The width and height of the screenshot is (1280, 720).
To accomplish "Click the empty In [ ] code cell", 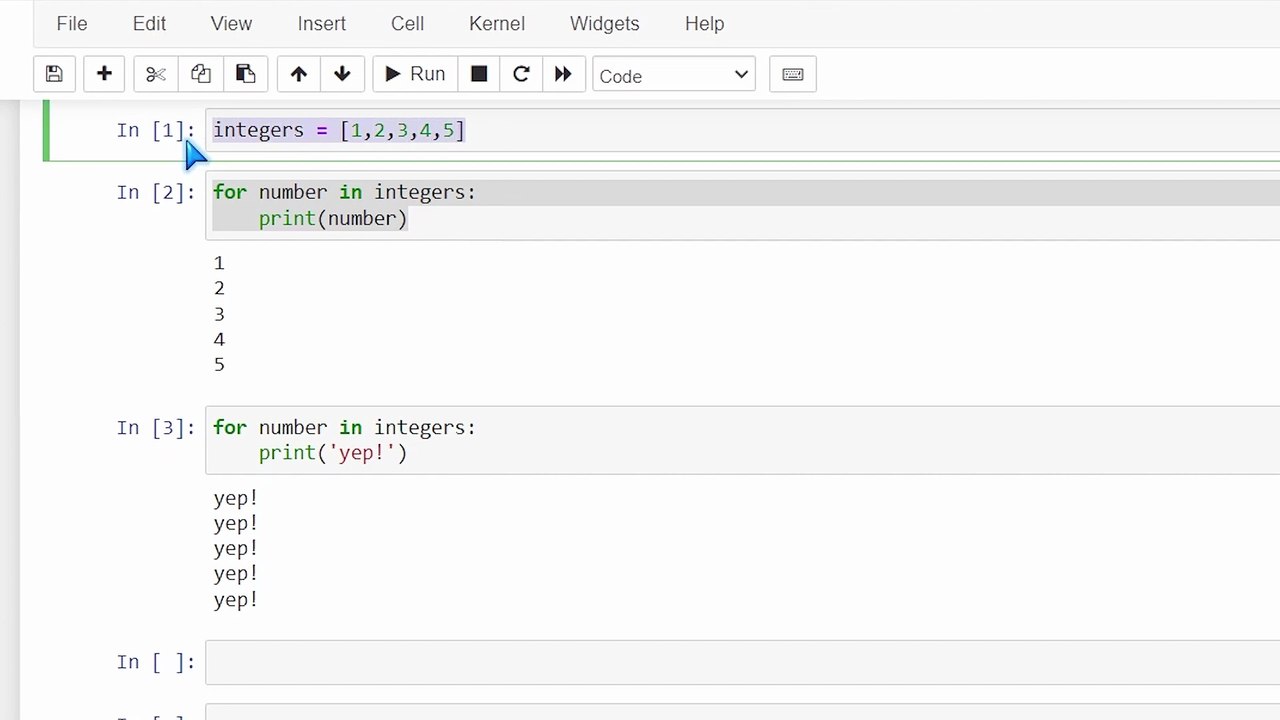I will [x=742, y=662].
